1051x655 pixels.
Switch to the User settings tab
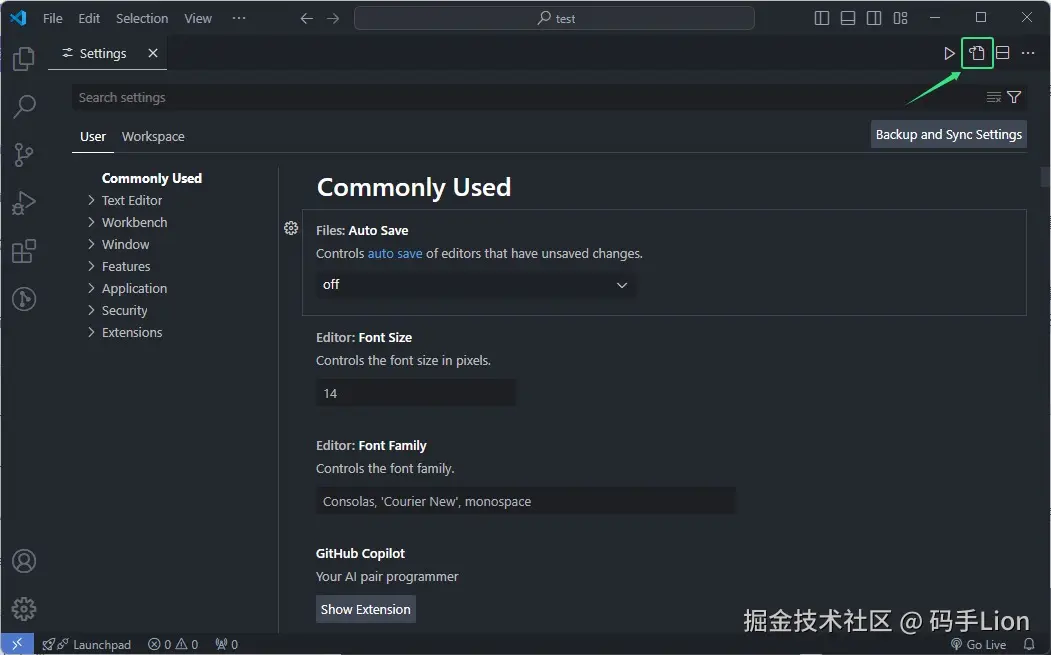tap(92, 137)
